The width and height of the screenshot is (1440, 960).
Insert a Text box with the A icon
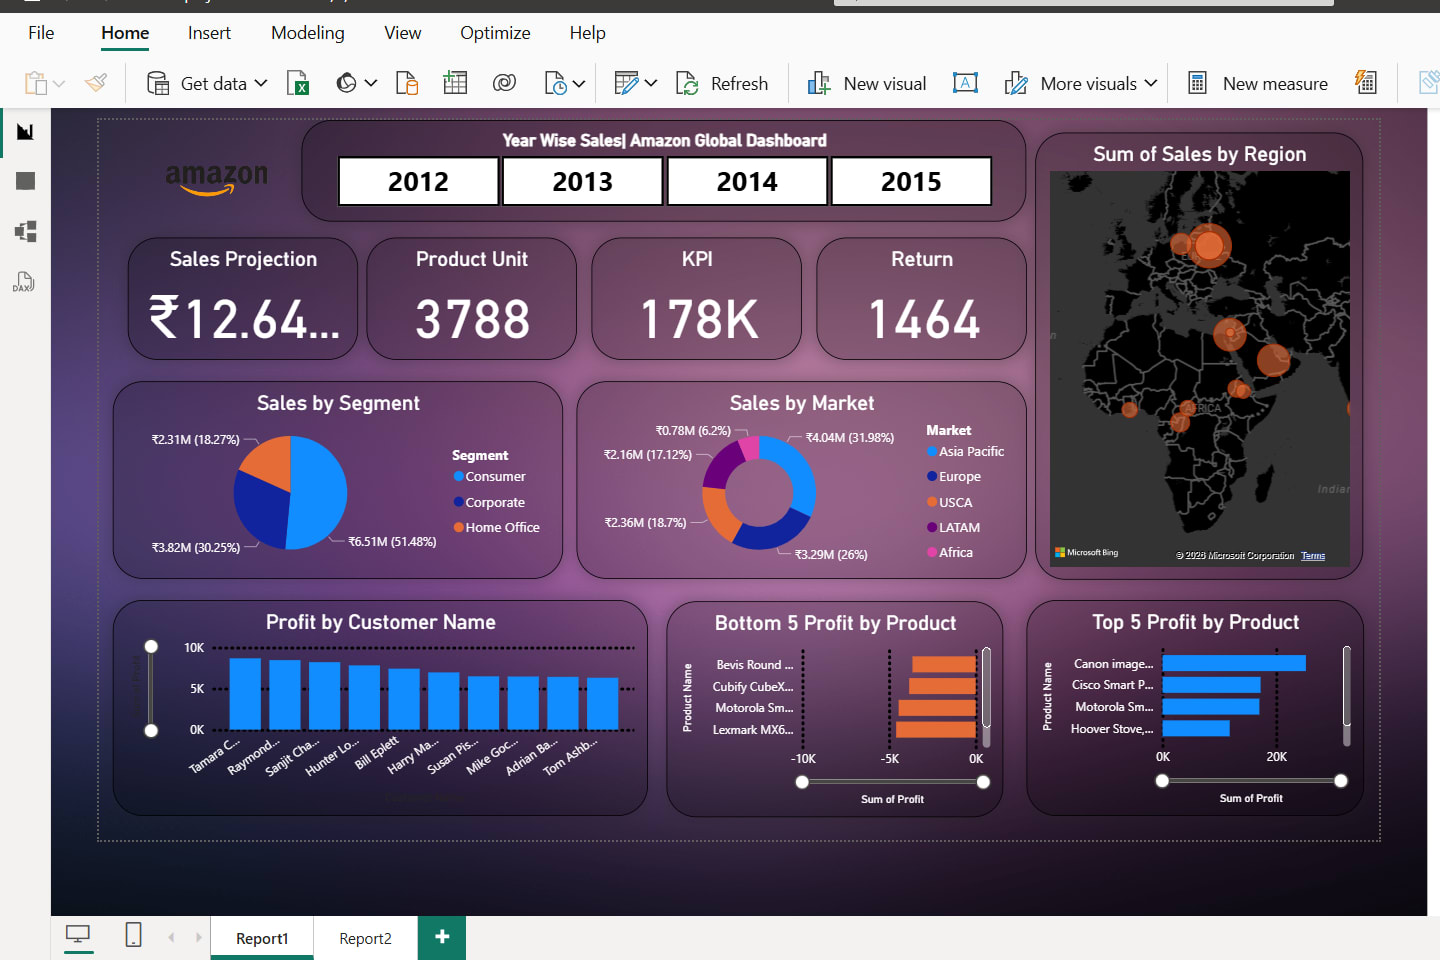coord(965,83)
